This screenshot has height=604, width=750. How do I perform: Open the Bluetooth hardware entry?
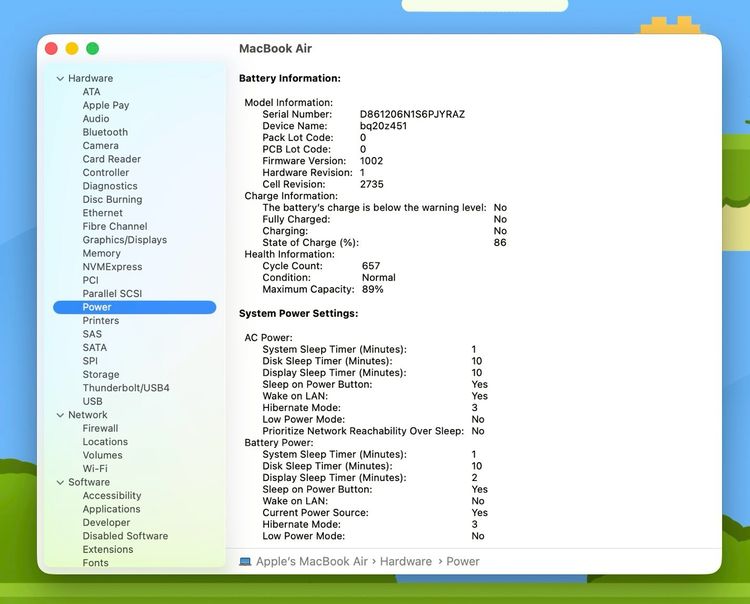[105, 132]
